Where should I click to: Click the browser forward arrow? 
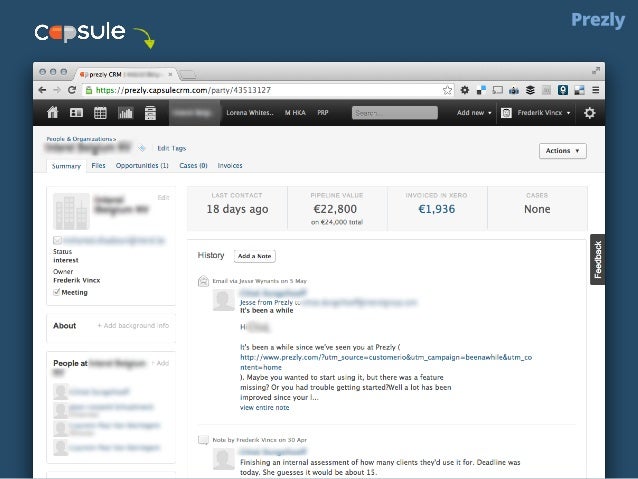(x=57, y=90)
